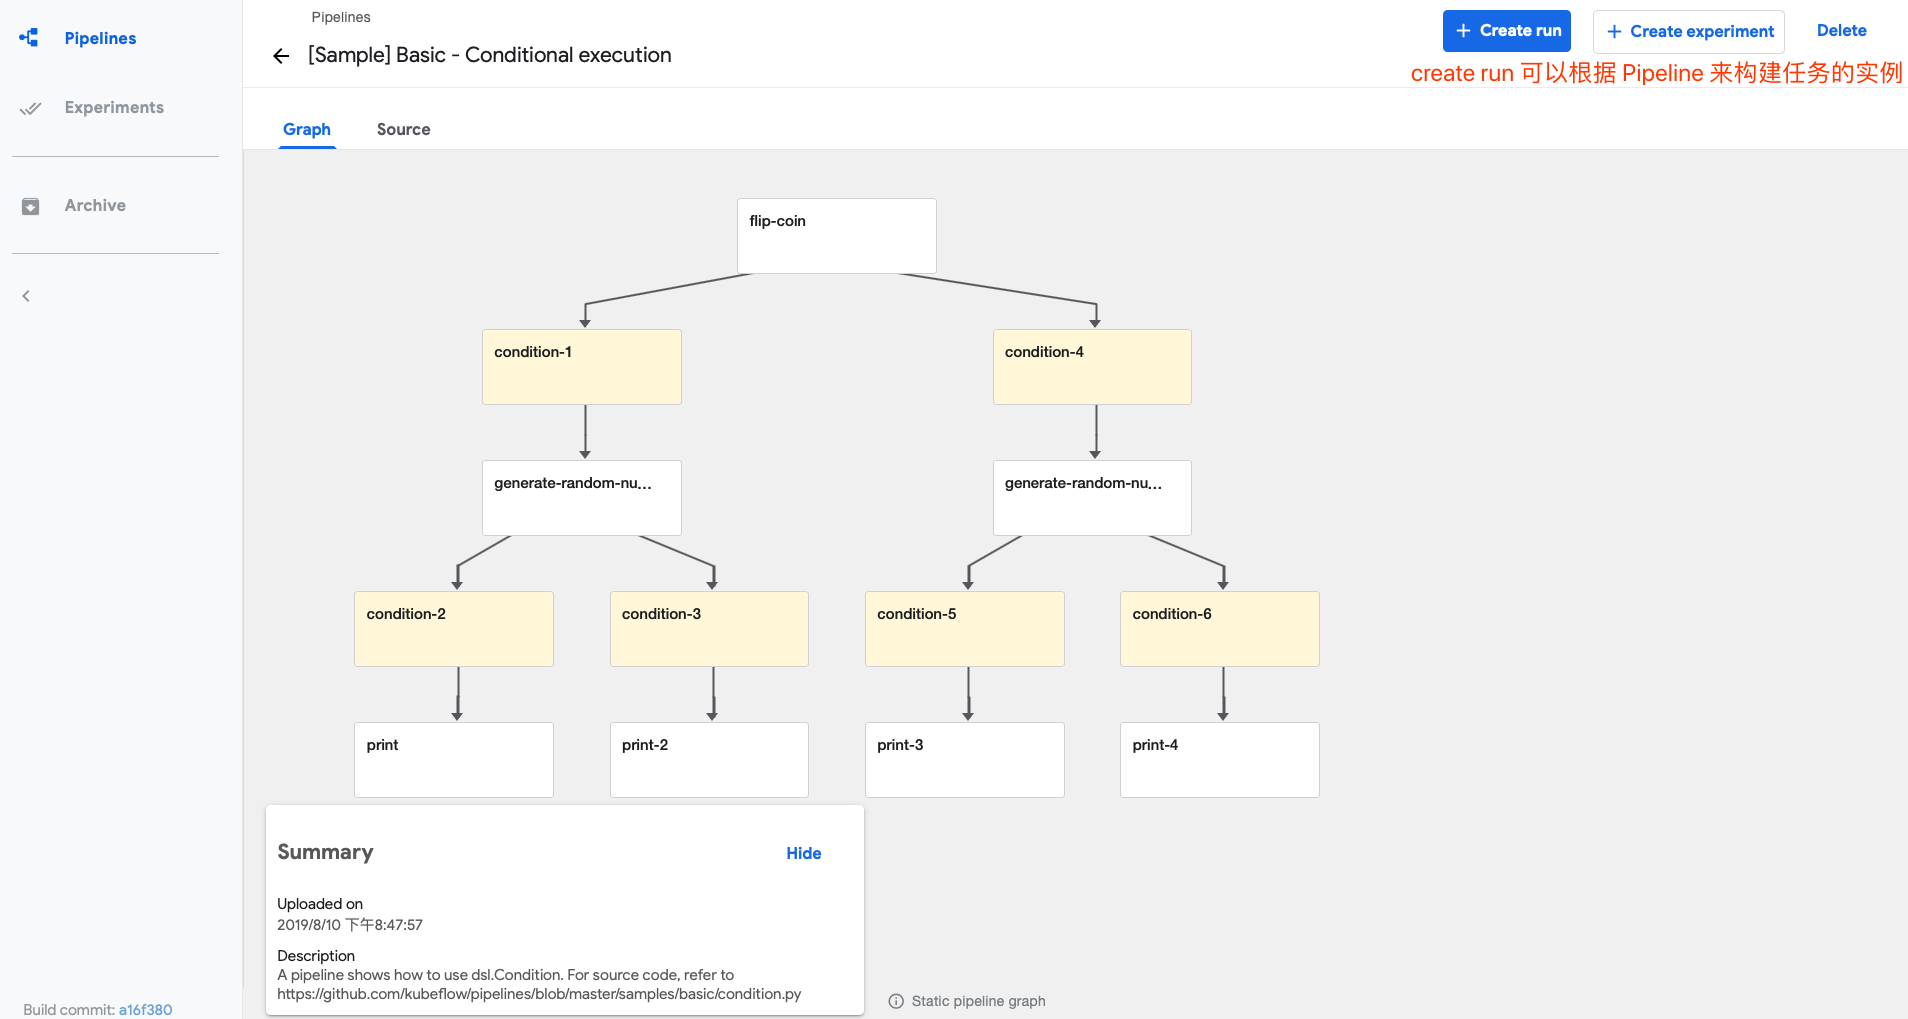The width and height of the screenshot is (1908, 1019).
Task: Click the Pipelines breadcrumb link
Action: pos(340,17)
